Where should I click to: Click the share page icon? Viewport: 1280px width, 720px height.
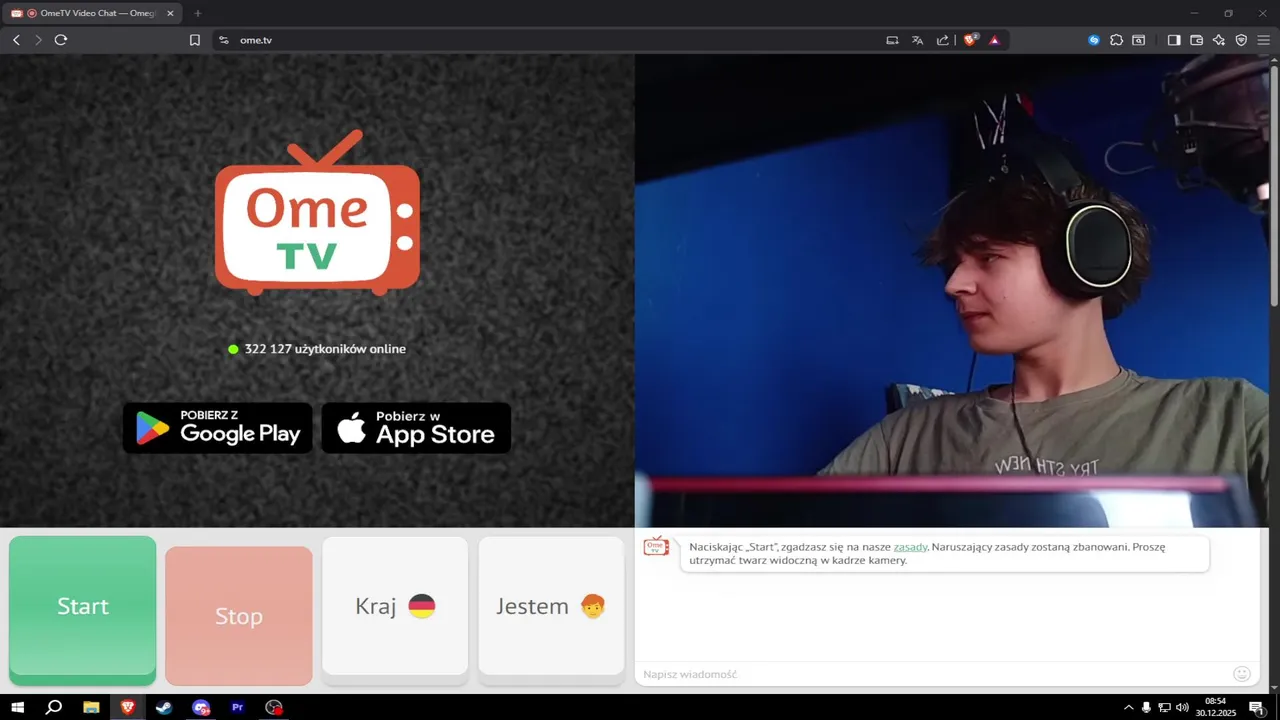tap(942, 40)
